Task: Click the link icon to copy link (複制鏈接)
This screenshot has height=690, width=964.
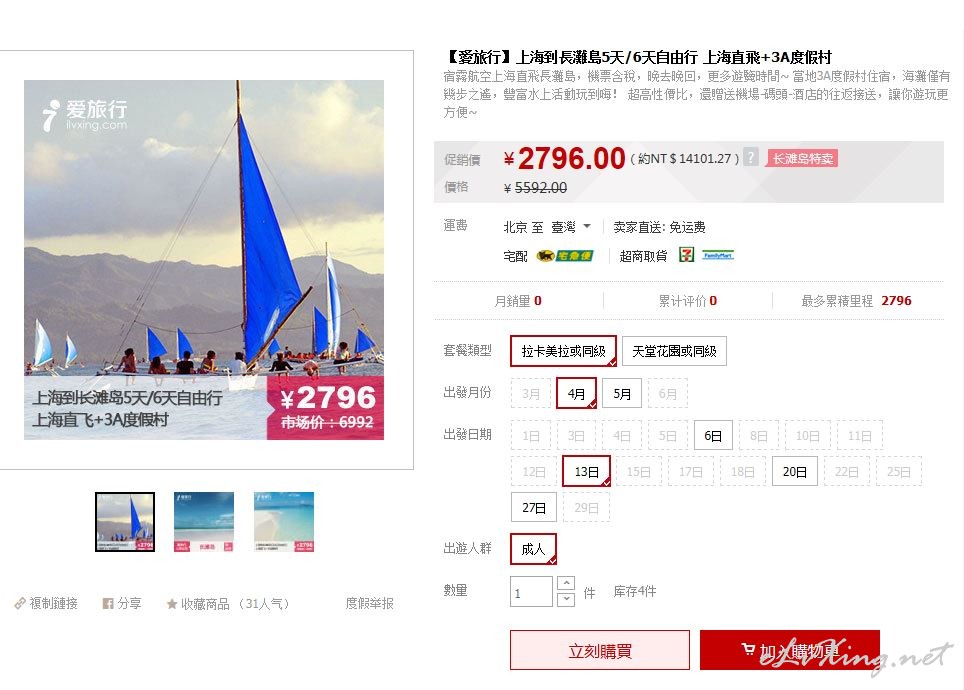Action: click(20, 603)
